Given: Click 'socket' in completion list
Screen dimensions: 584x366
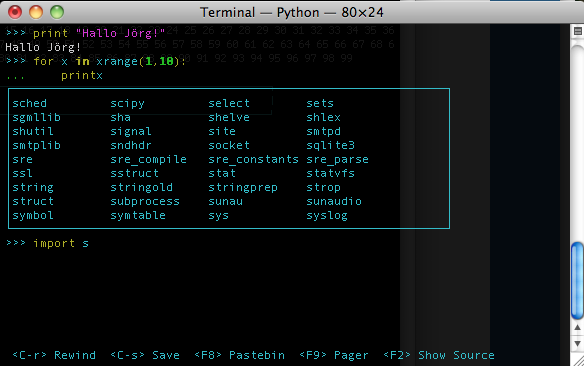Looking at the screenshot, I should 229,145.
